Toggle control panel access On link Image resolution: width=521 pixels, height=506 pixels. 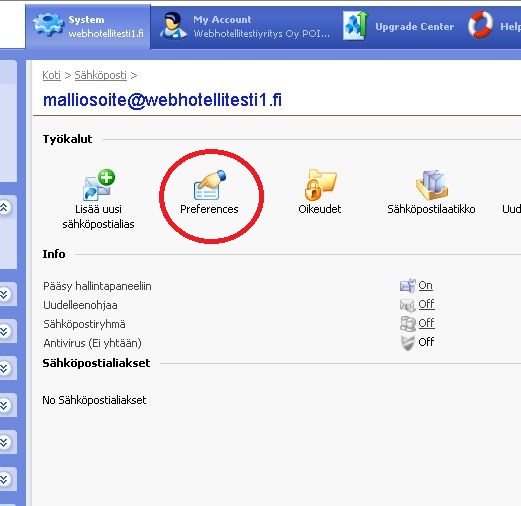[x=425, y=285]
